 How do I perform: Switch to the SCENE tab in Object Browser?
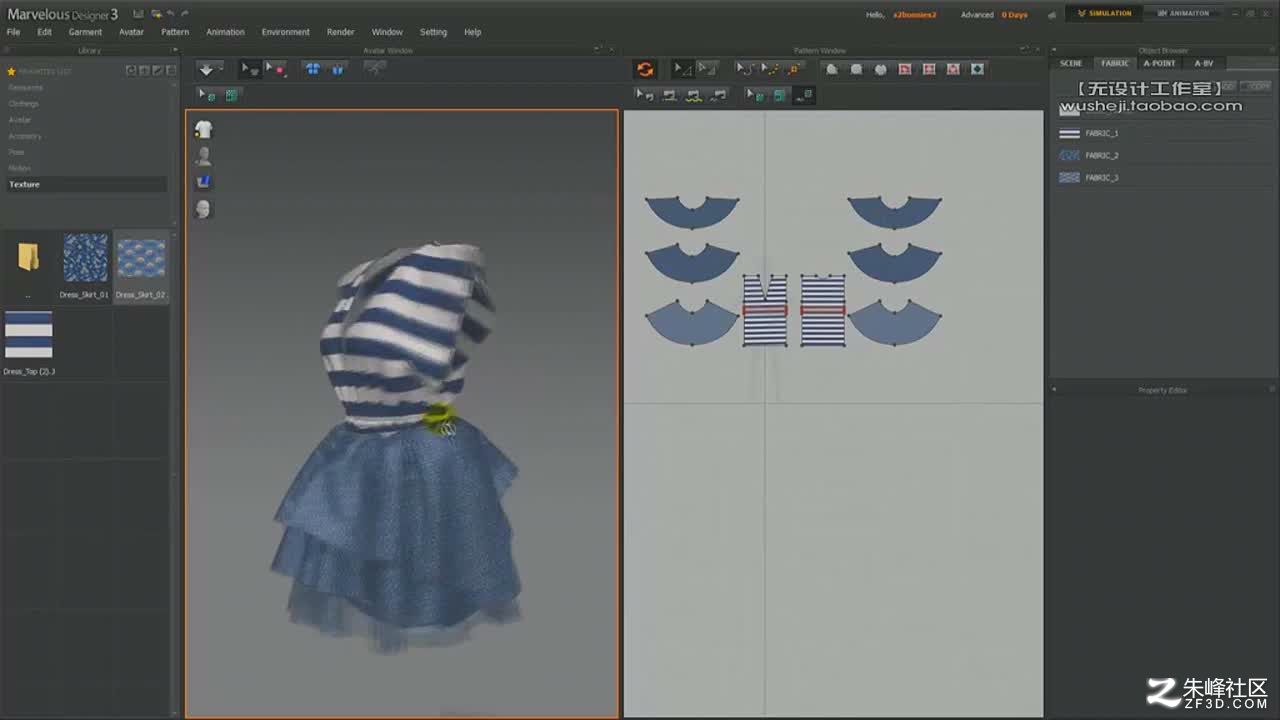pyautogui.click(x=1071, y=63)
